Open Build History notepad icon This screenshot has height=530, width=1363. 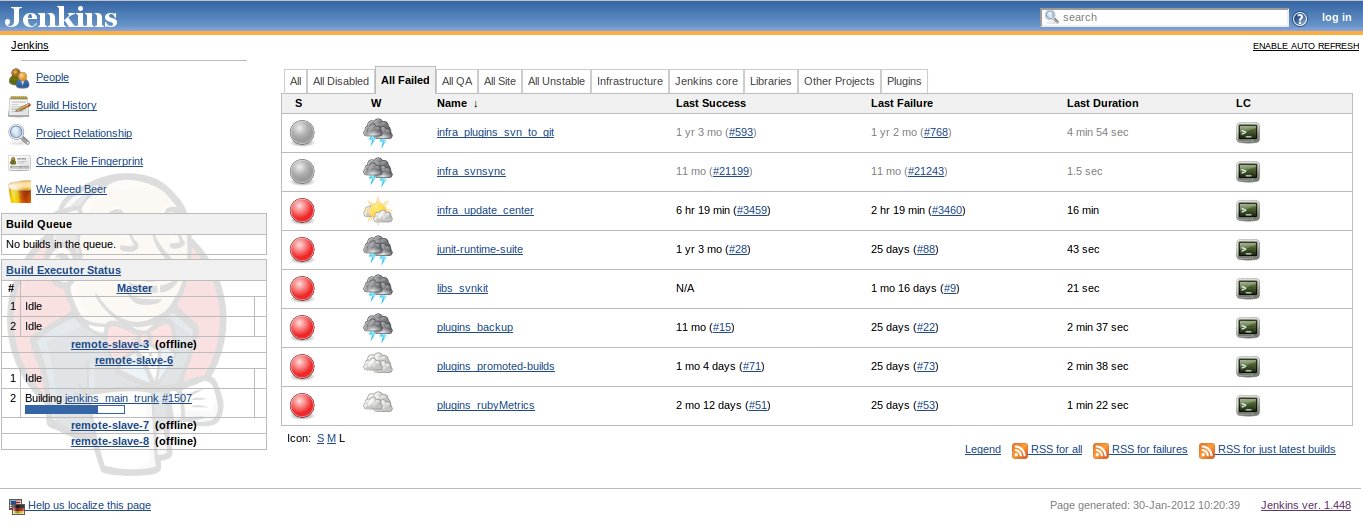click(19, 106)
